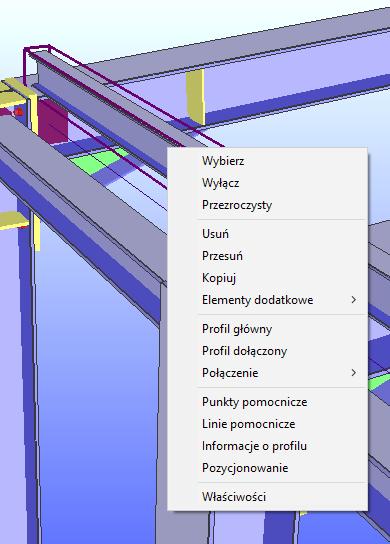
Task: Choose Wybierz from the context menu
Action: pyautogui.click(x=267, y=161)
